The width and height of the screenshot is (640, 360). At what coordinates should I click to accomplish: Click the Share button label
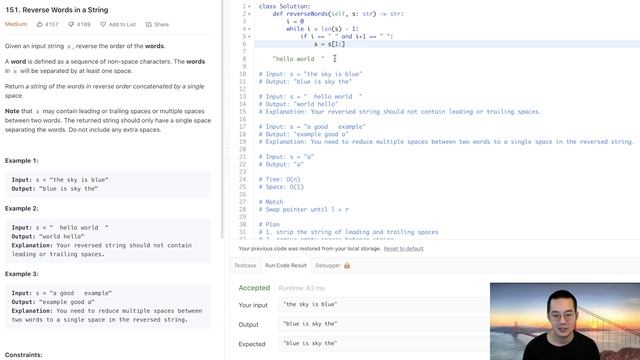tap(161, 24)
